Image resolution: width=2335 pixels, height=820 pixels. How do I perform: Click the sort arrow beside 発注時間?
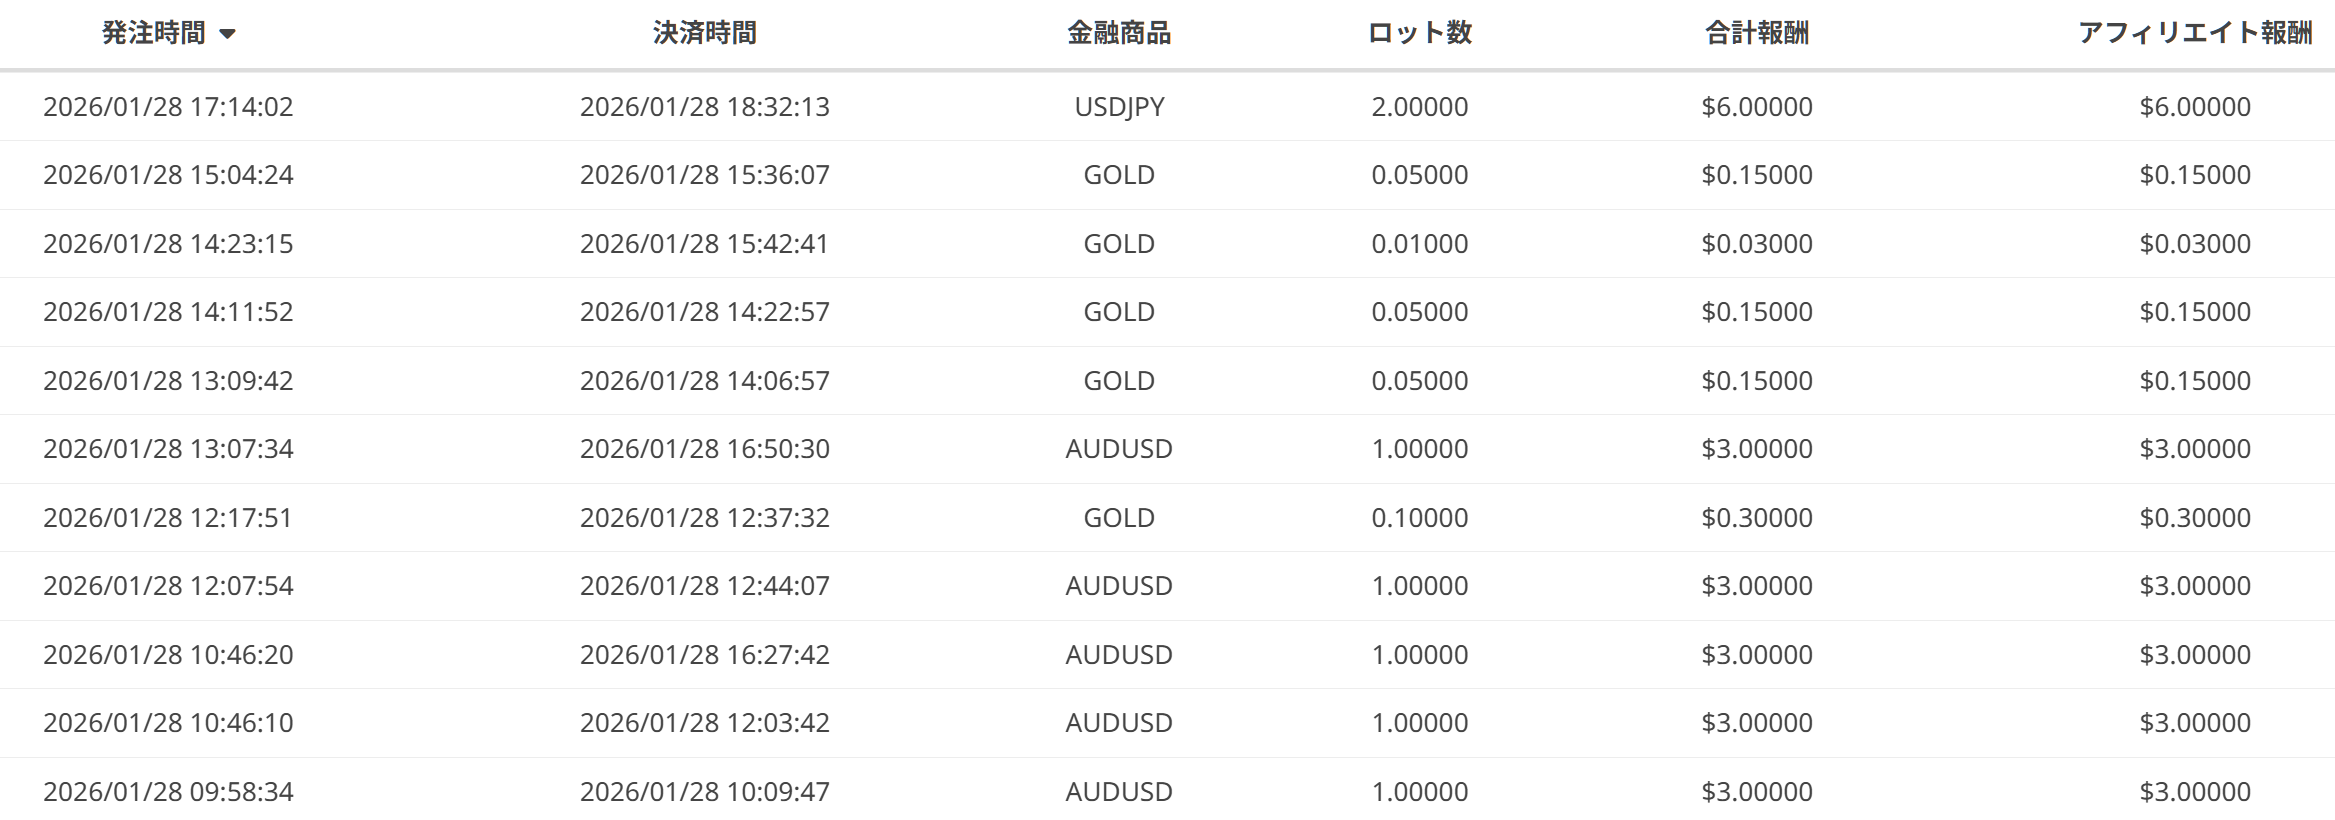227,34
